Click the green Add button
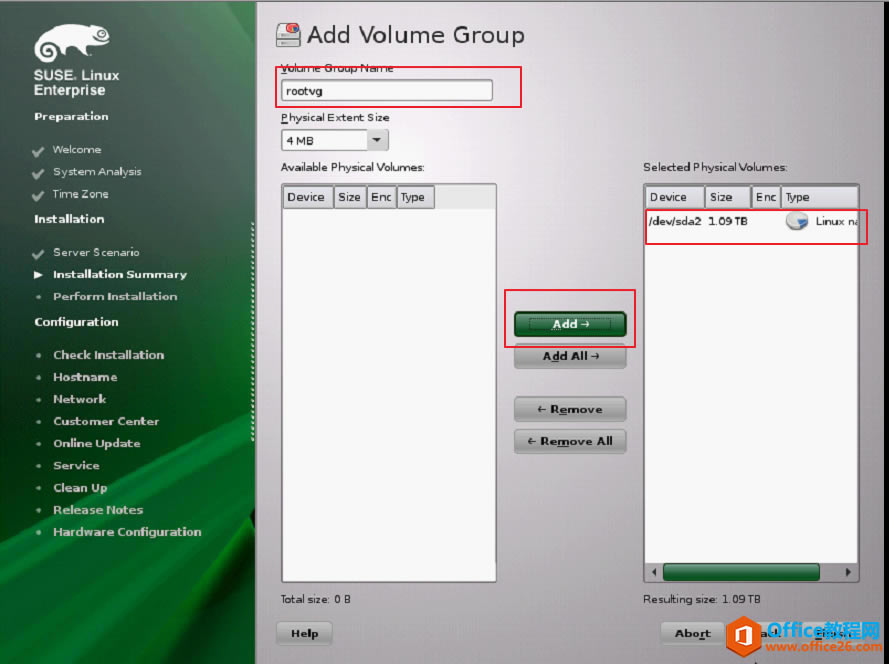This screenshot has height=664, width=889. (570, 324)
